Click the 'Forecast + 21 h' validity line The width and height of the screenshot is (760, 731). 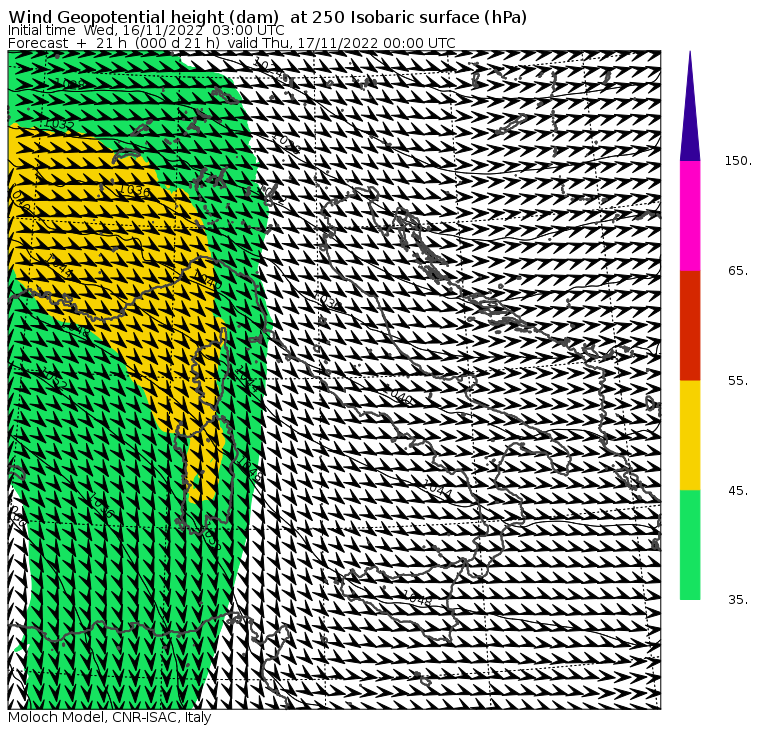(x=232, y=43)
